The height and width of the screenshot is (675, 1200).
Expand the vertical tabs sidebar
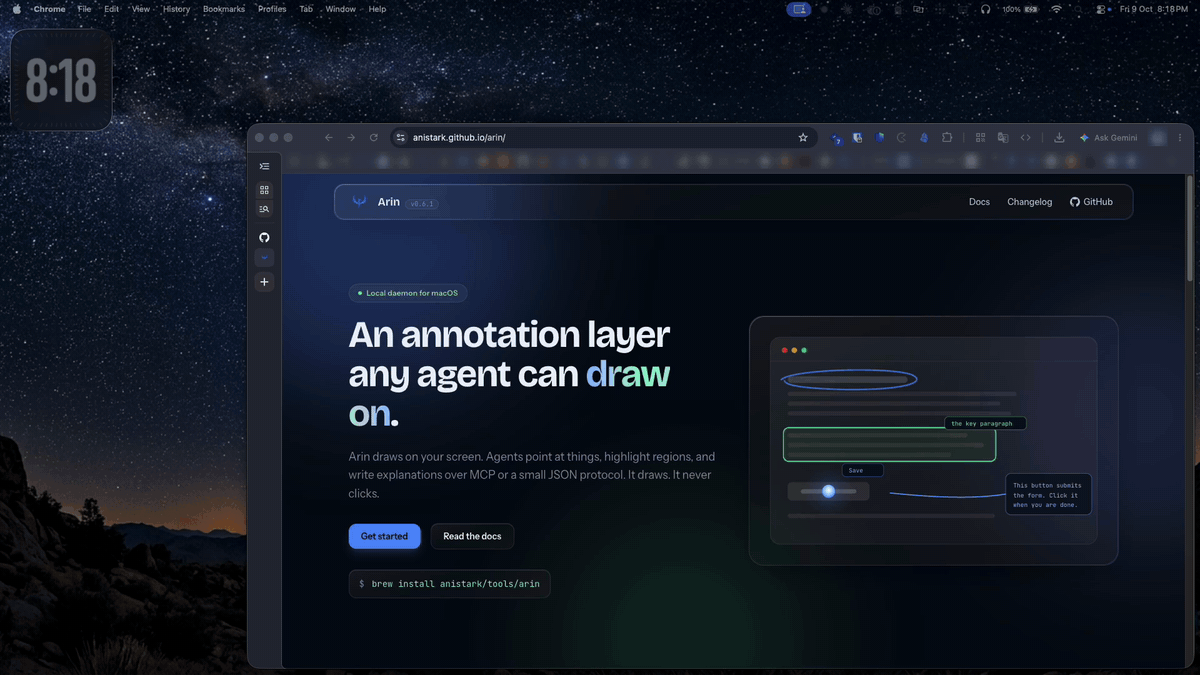pyautogui.click(x=264, y=166)
